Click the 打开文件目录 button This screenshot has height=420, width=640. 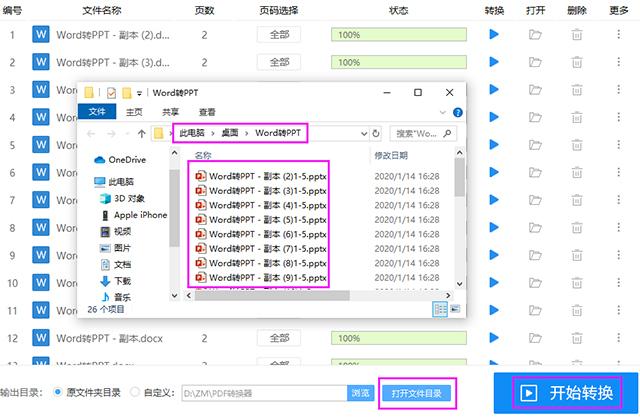416,393
